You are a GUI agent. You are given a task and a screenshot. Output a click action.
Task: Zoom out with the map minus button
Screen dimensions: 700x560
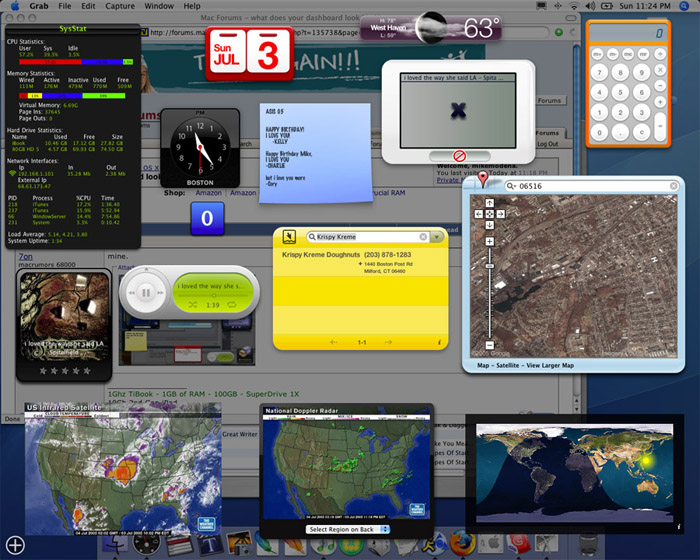(490, 345)
